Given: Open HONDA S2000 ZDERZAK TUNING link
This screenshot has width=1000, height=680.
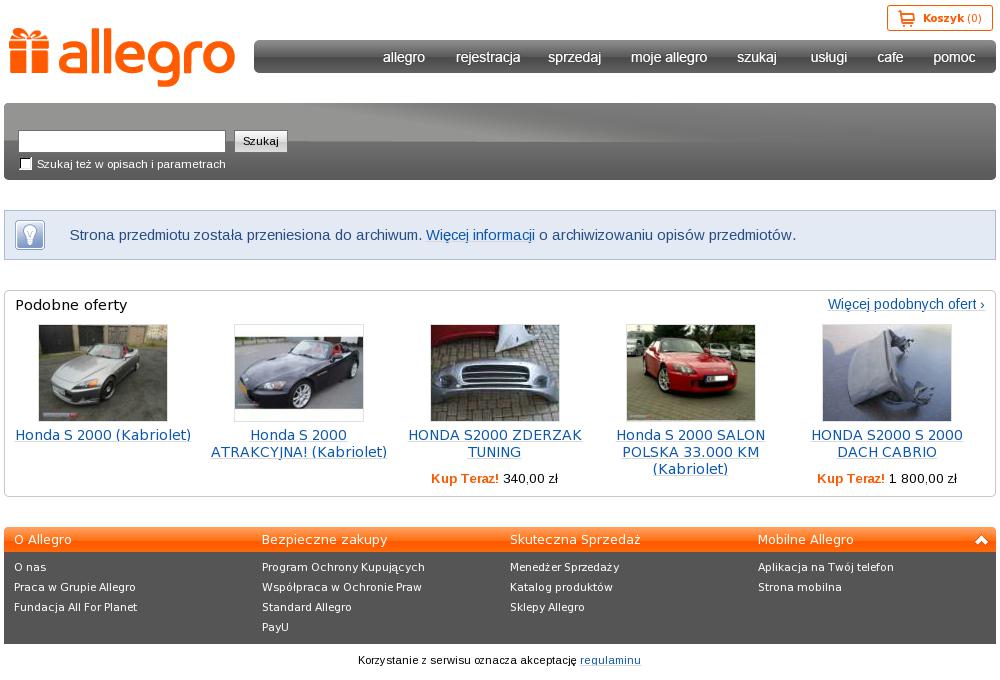Looking at the screenshot, I should [x=495, y=443].
